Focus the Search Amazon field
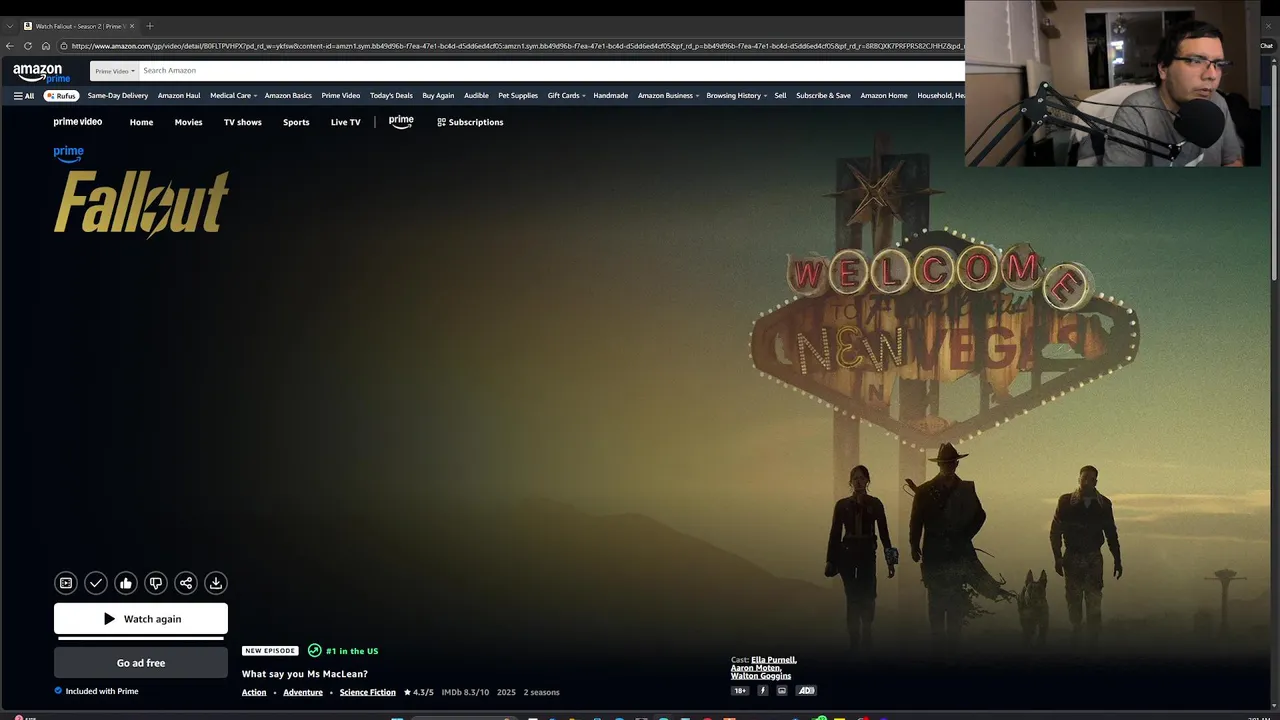The width and height of the screenshot is (1280, 720). click(550, 71)
